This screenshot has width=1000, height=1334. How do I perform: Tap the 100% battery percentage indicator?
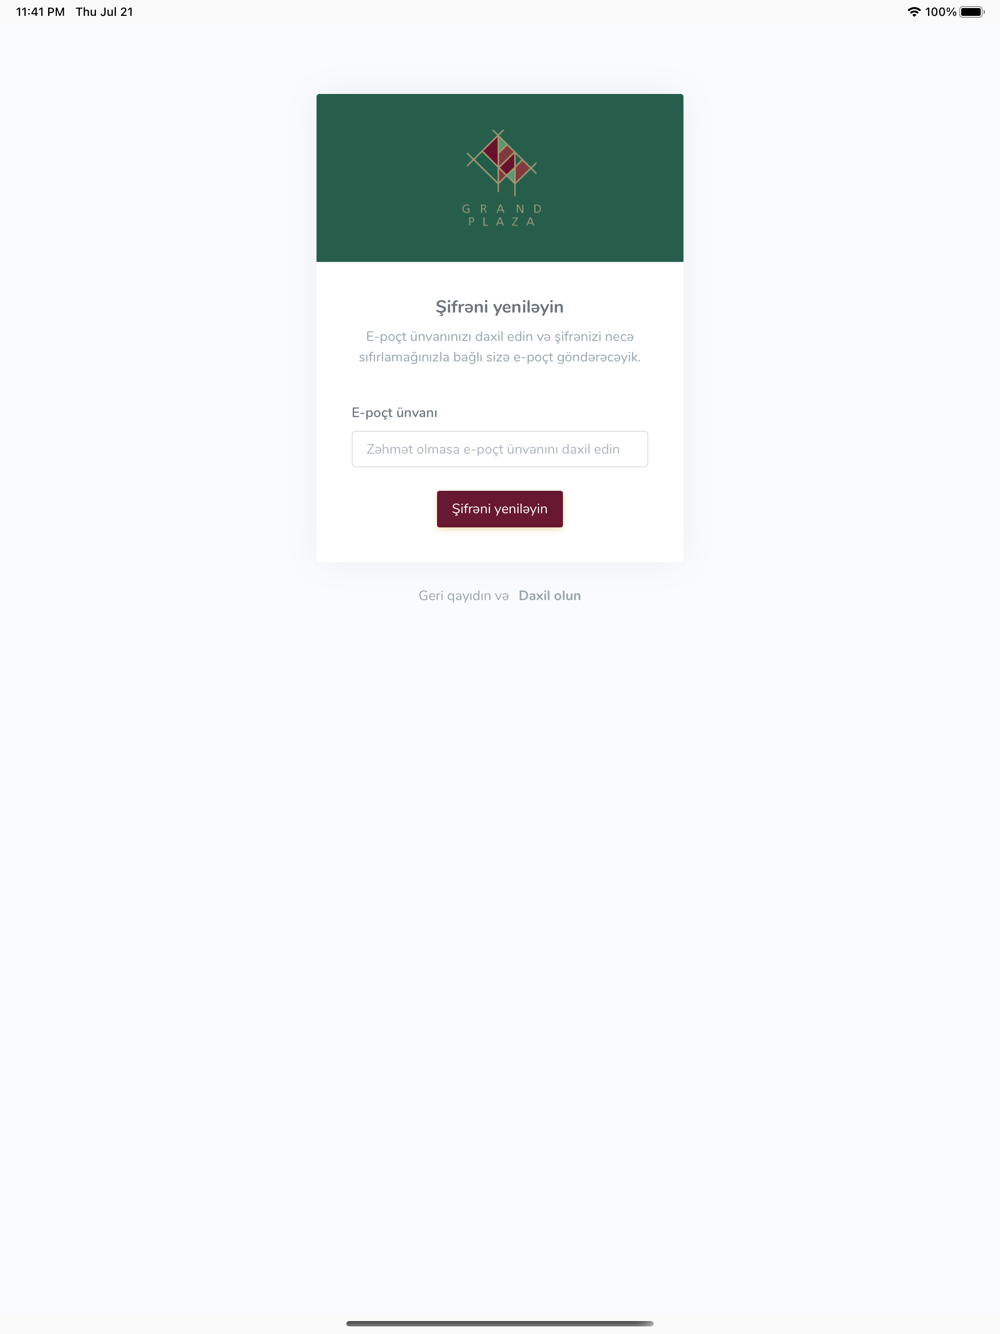pos(940,12)
